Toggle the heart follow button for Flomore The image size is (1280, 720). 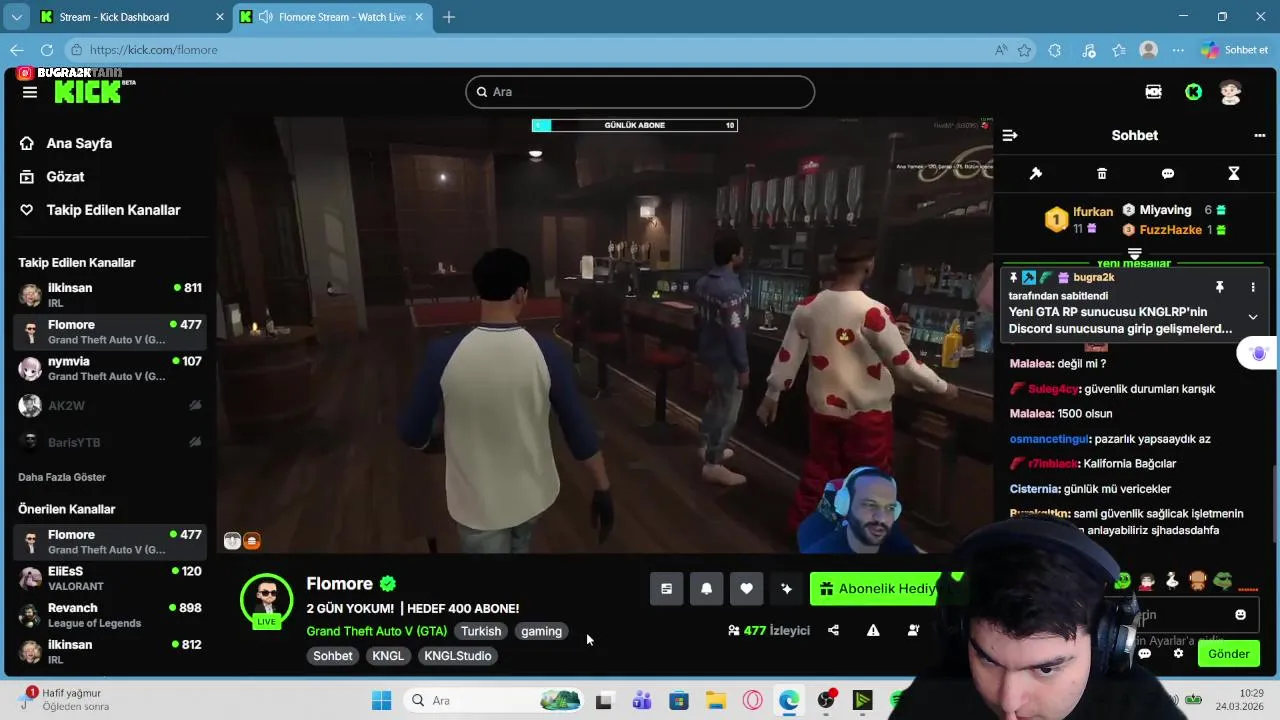747,589
